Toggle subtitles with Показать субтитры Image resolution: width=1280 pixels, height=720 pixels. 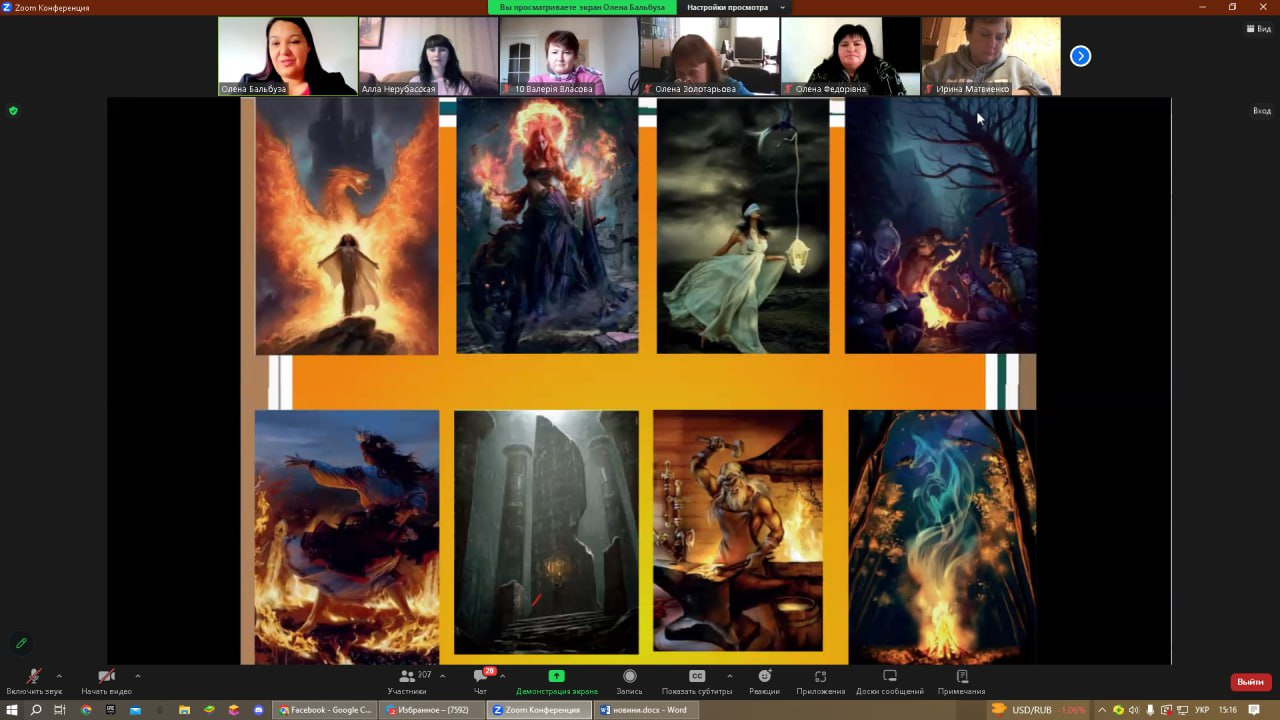pyautogui.click(x=697, y=682)
